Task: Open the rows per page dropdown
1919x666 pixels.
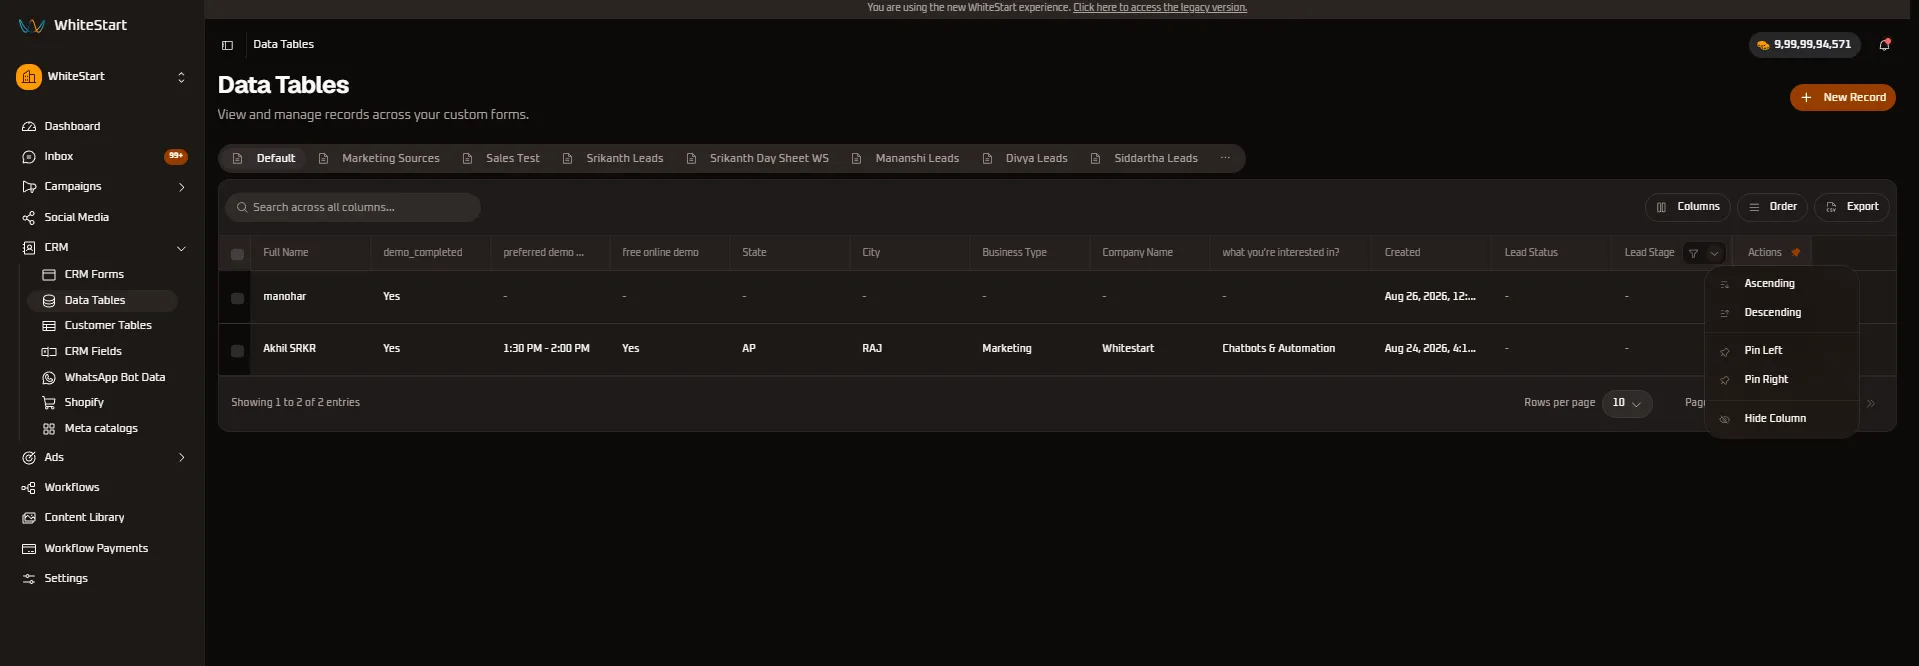Action: [x=1627, y=403]
